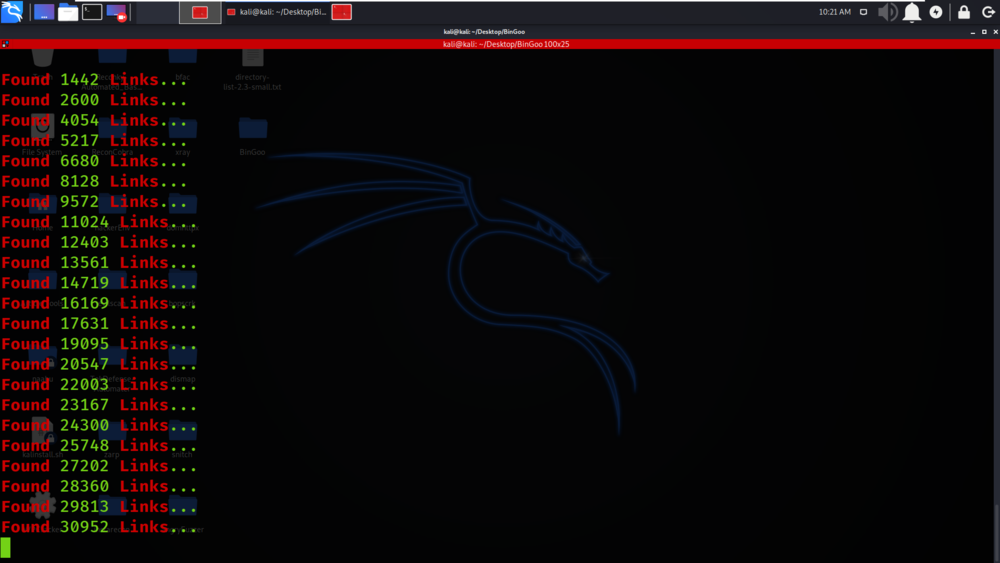
Task: Mute audio with the speaker icon
Action: click(x=887, y=12)
